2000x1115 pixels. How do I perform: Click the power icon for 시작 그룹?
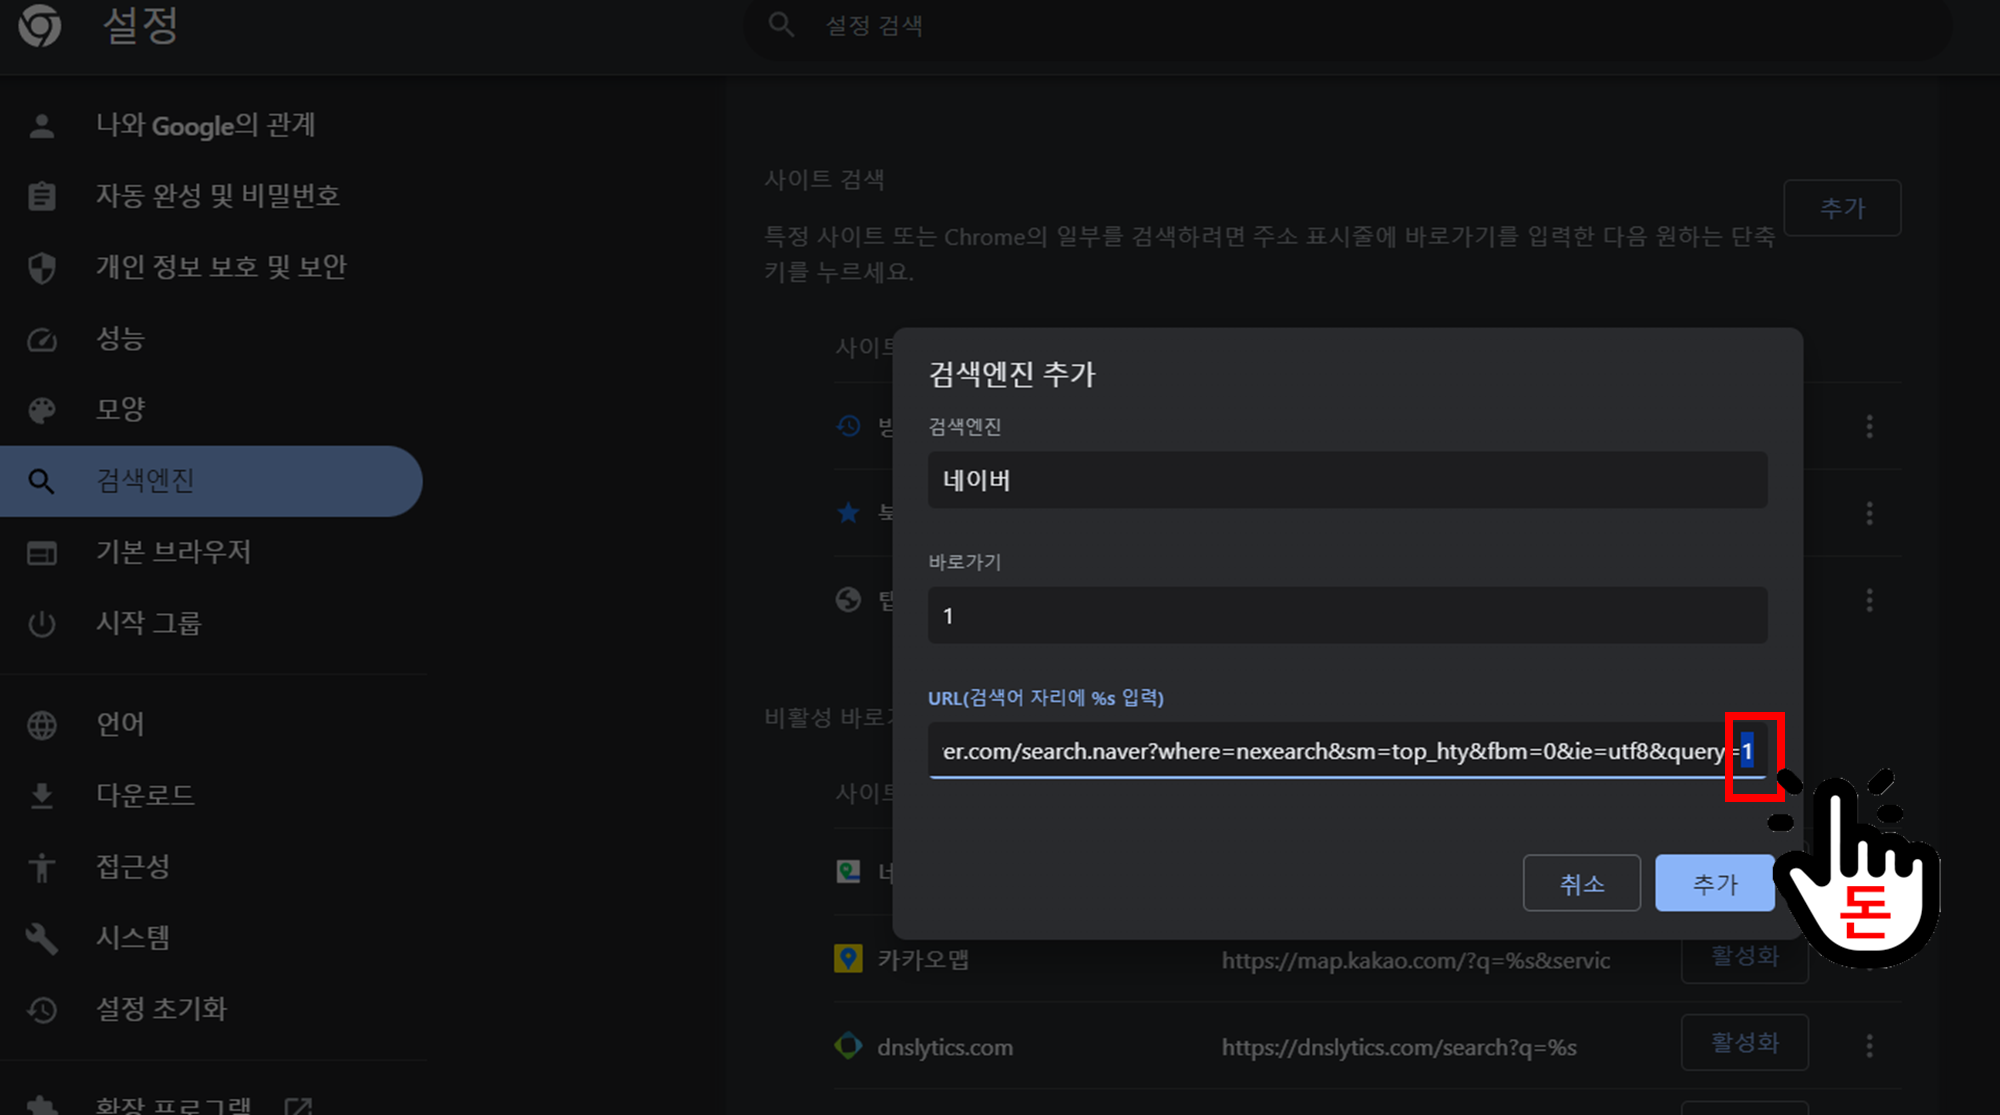pos(42,624)
